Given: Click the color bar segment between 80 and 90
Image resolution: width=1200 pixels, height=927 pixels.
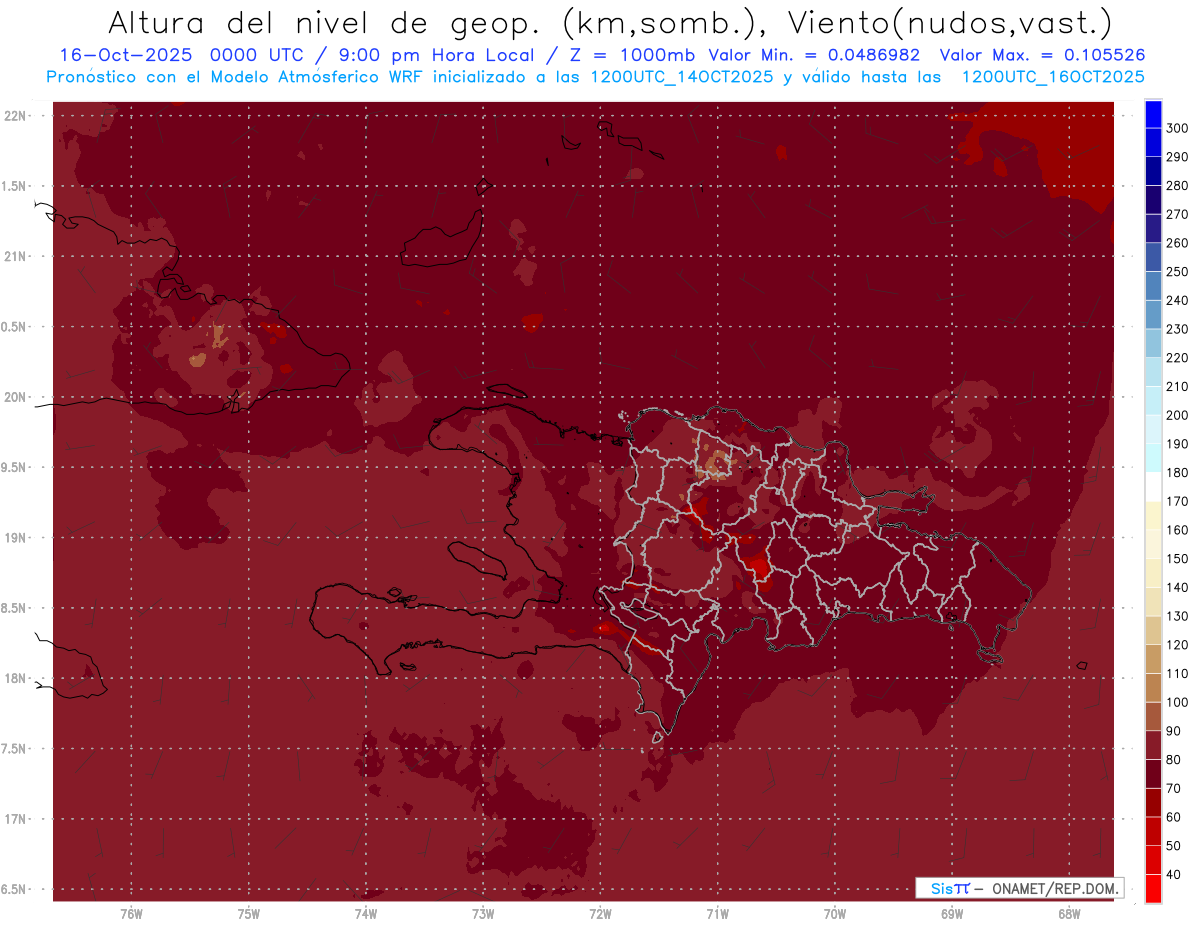Looking at the screenshot, I should tap(1153, 746).
